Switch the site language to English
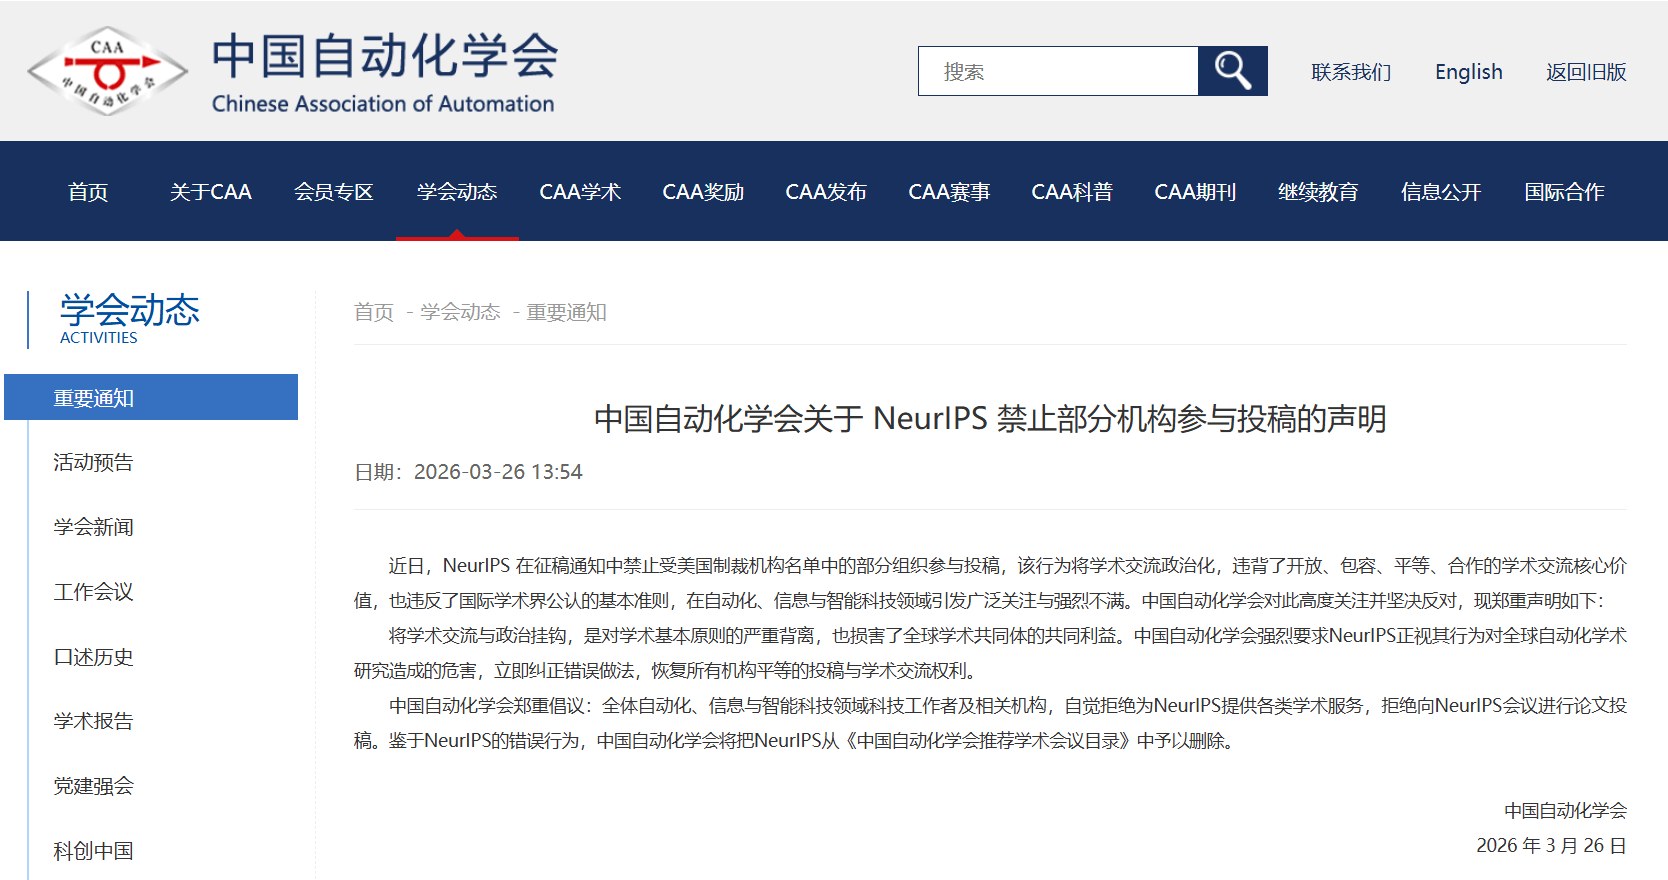This screenshot has width=1668, height=880. (x=1468, y=72)
